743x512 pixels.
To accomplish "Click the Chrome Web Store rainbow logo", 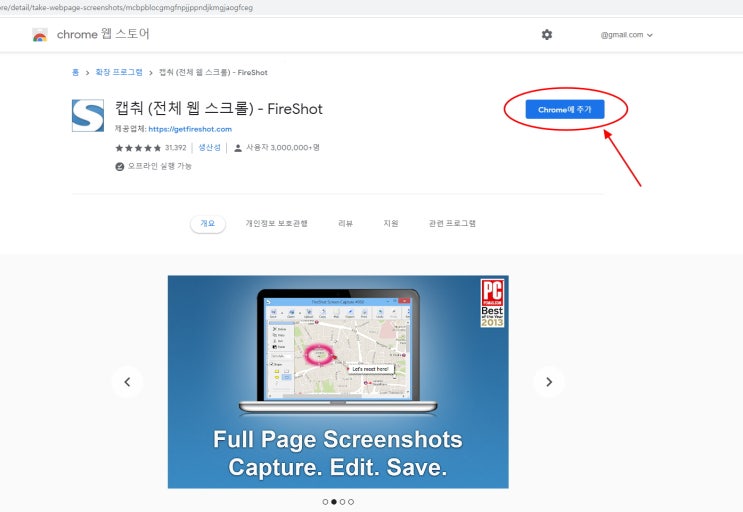I will click(40, 35).
